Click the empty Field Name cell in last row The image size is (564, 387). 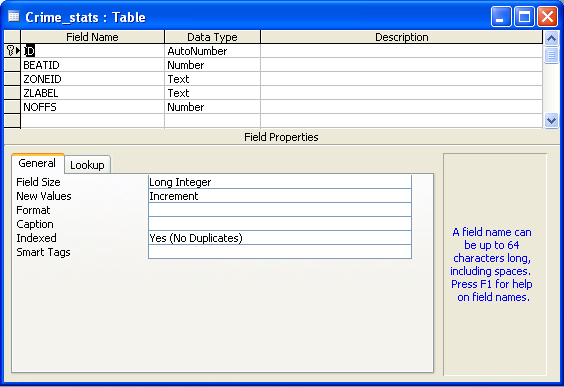[x=93, y=121]
